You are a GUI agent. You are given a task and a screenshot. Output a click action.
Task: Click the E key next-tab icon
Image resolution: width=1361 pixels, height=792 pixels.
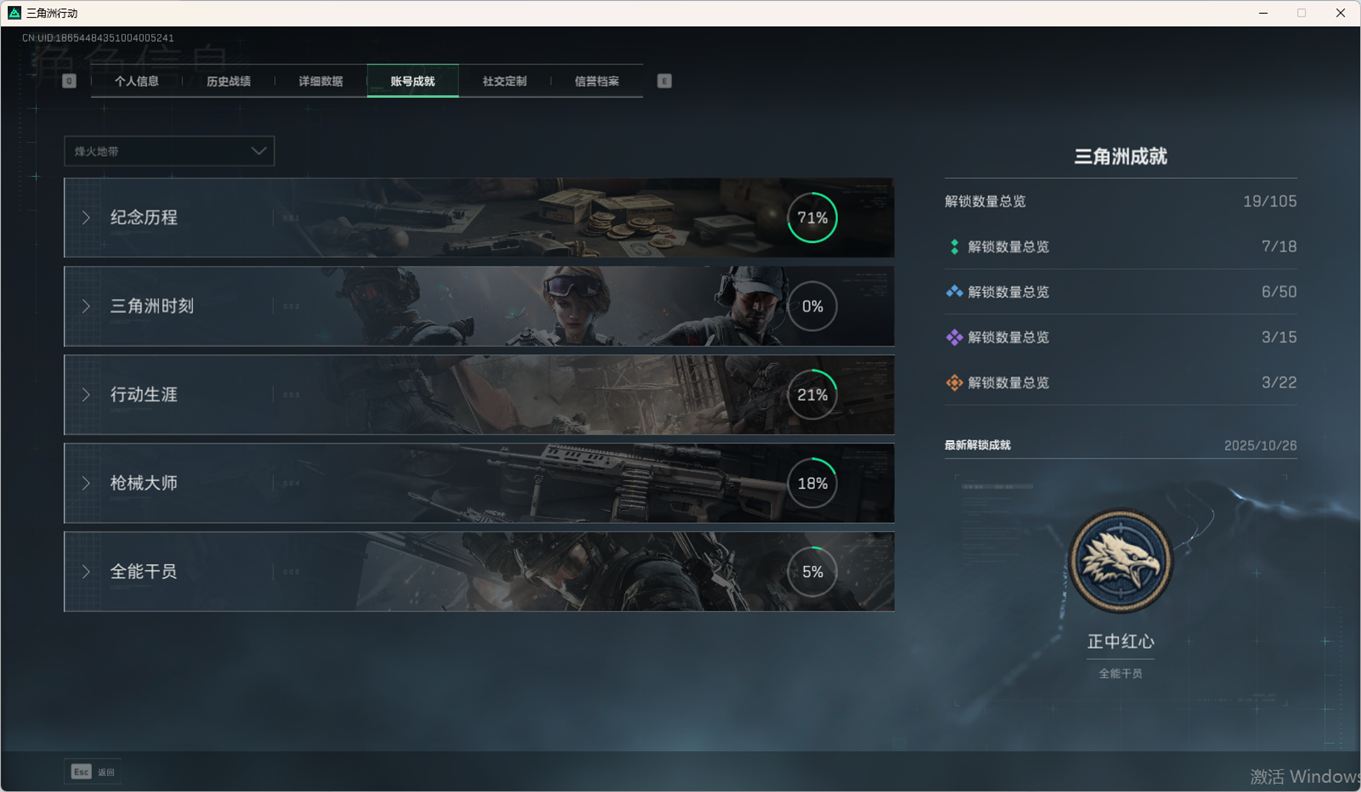(664, 81)
